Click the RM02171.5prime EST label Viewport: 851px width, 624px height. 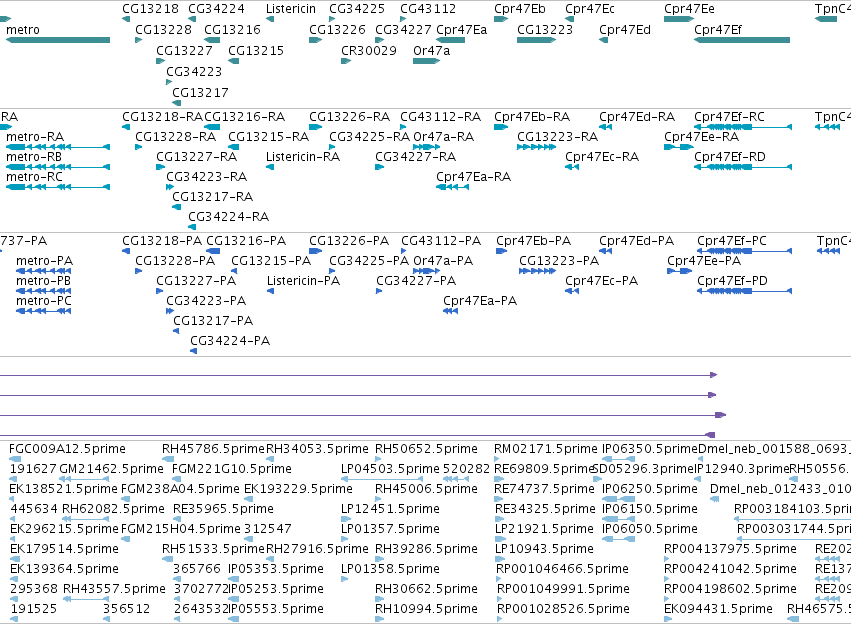pyautogui.click(x=546, y=449)
